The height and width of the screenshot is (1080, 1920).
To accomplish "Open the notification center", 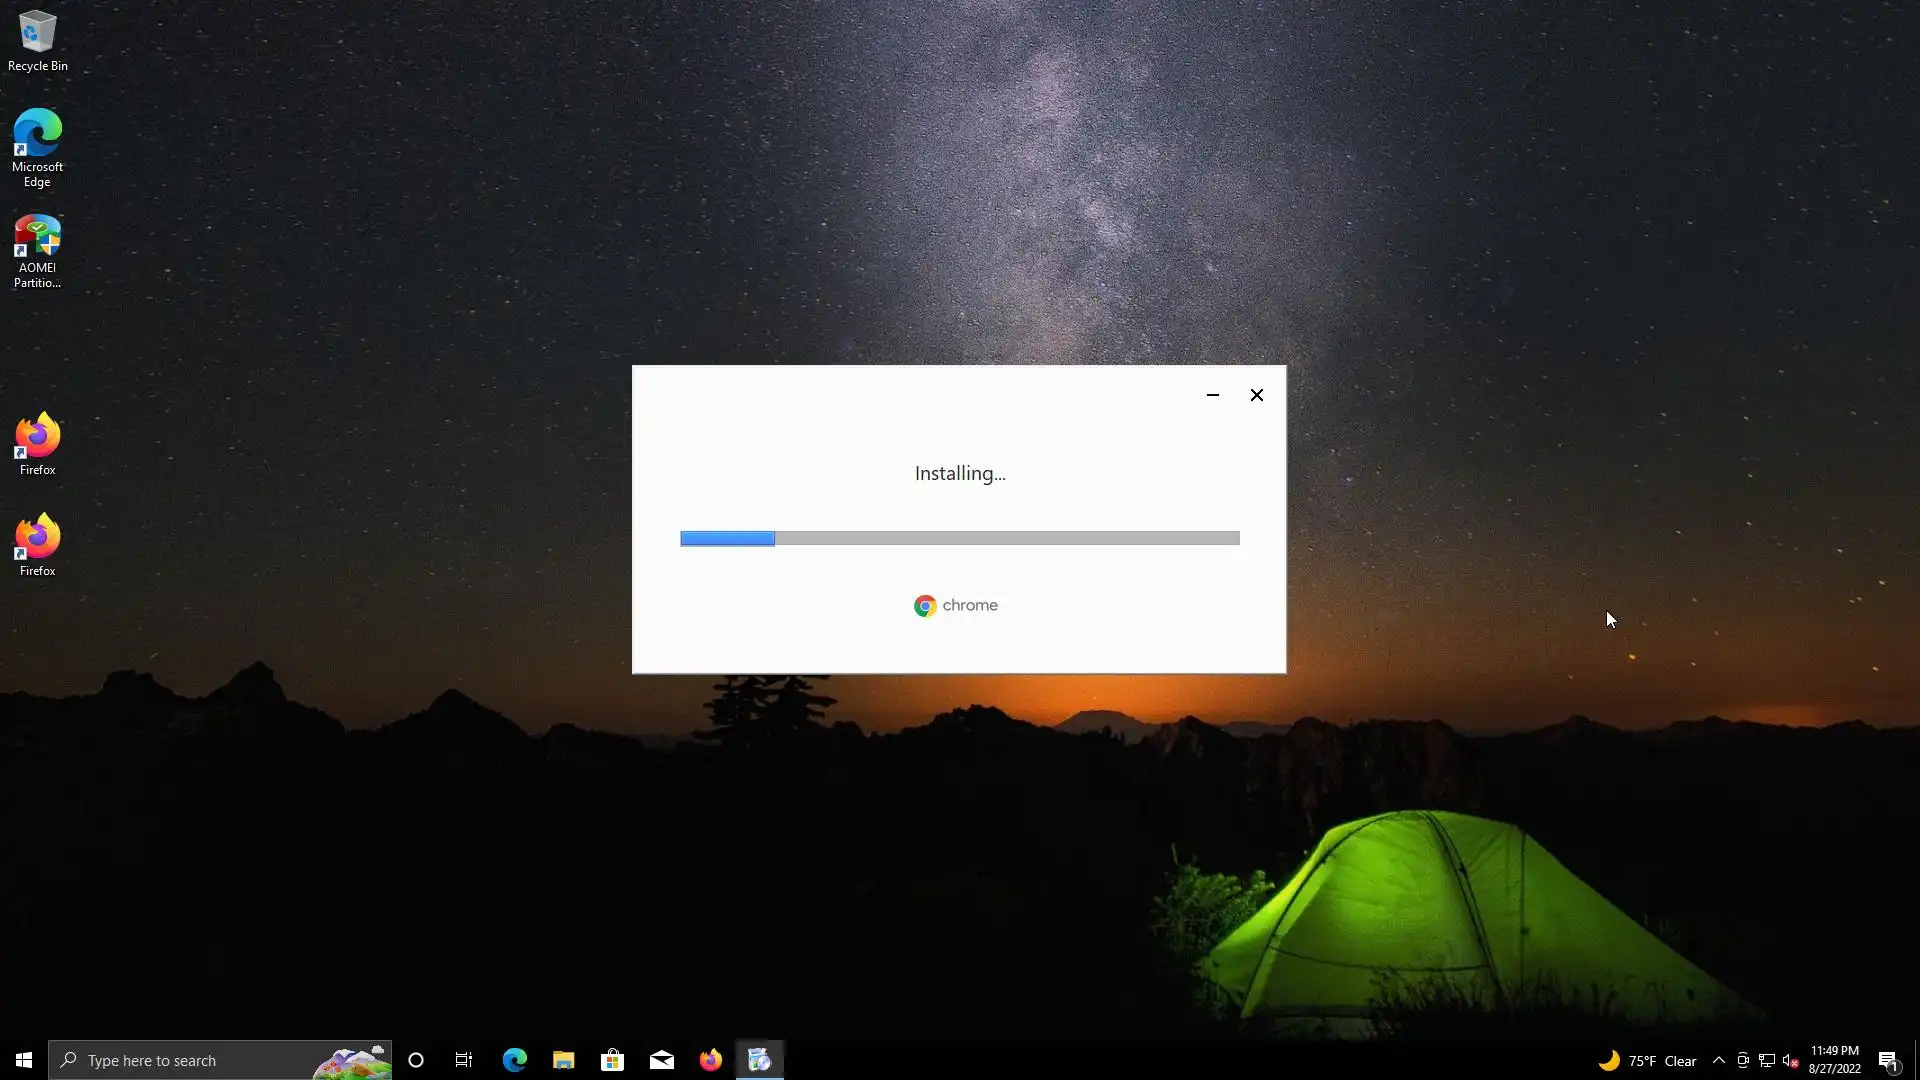I will pyautogui.click(x=1888, y=1060).
